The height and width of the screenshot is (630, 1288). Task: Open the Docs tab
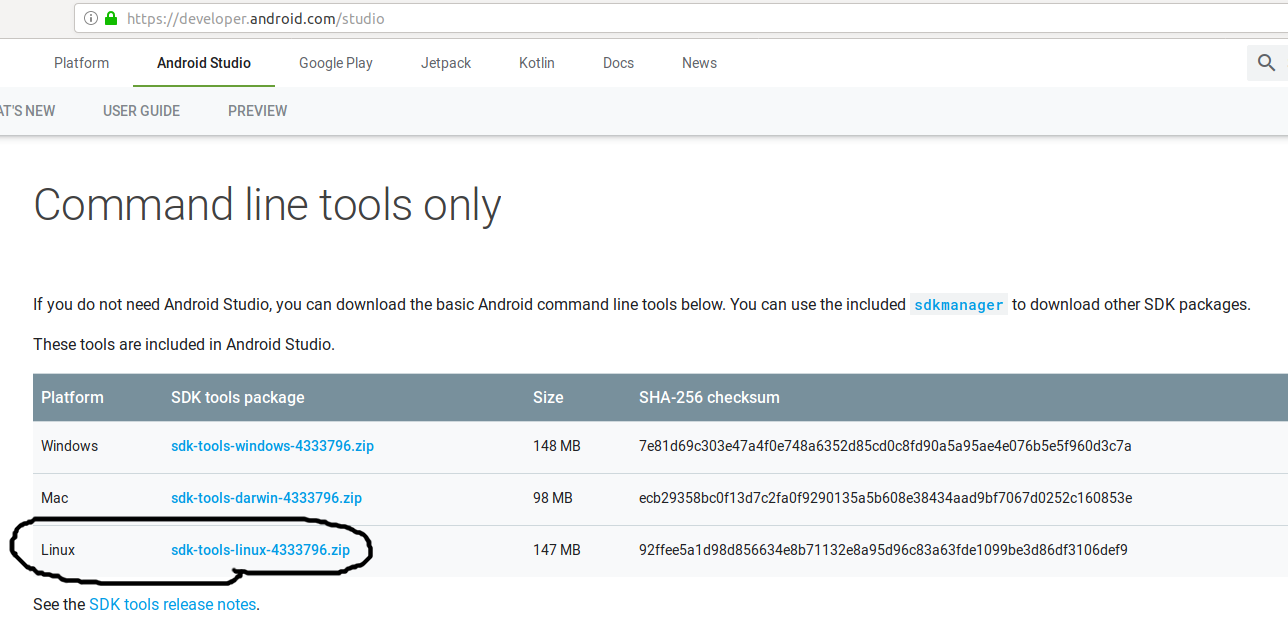[618, 63]
